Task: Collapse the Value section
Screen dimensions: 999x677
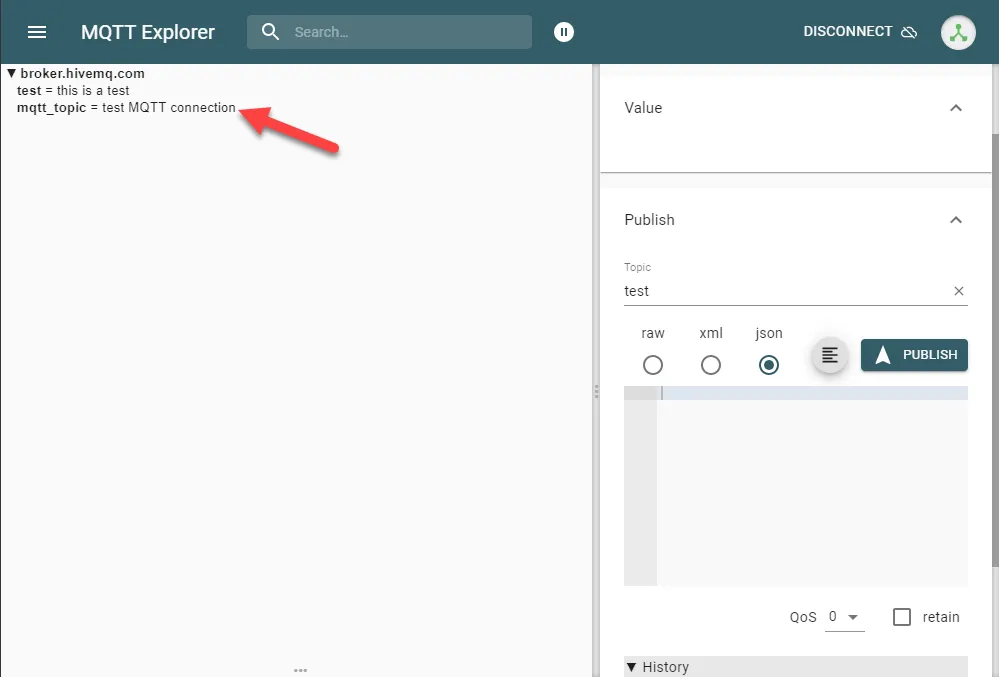Action: pos(955,108)
